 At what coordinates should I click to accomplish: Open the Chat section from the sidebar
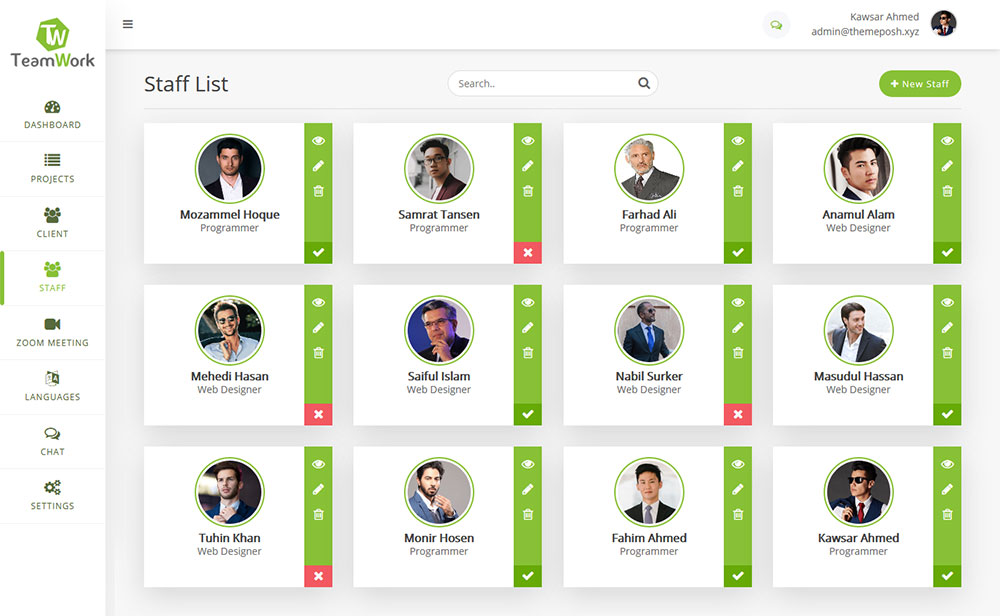point(52,442)
